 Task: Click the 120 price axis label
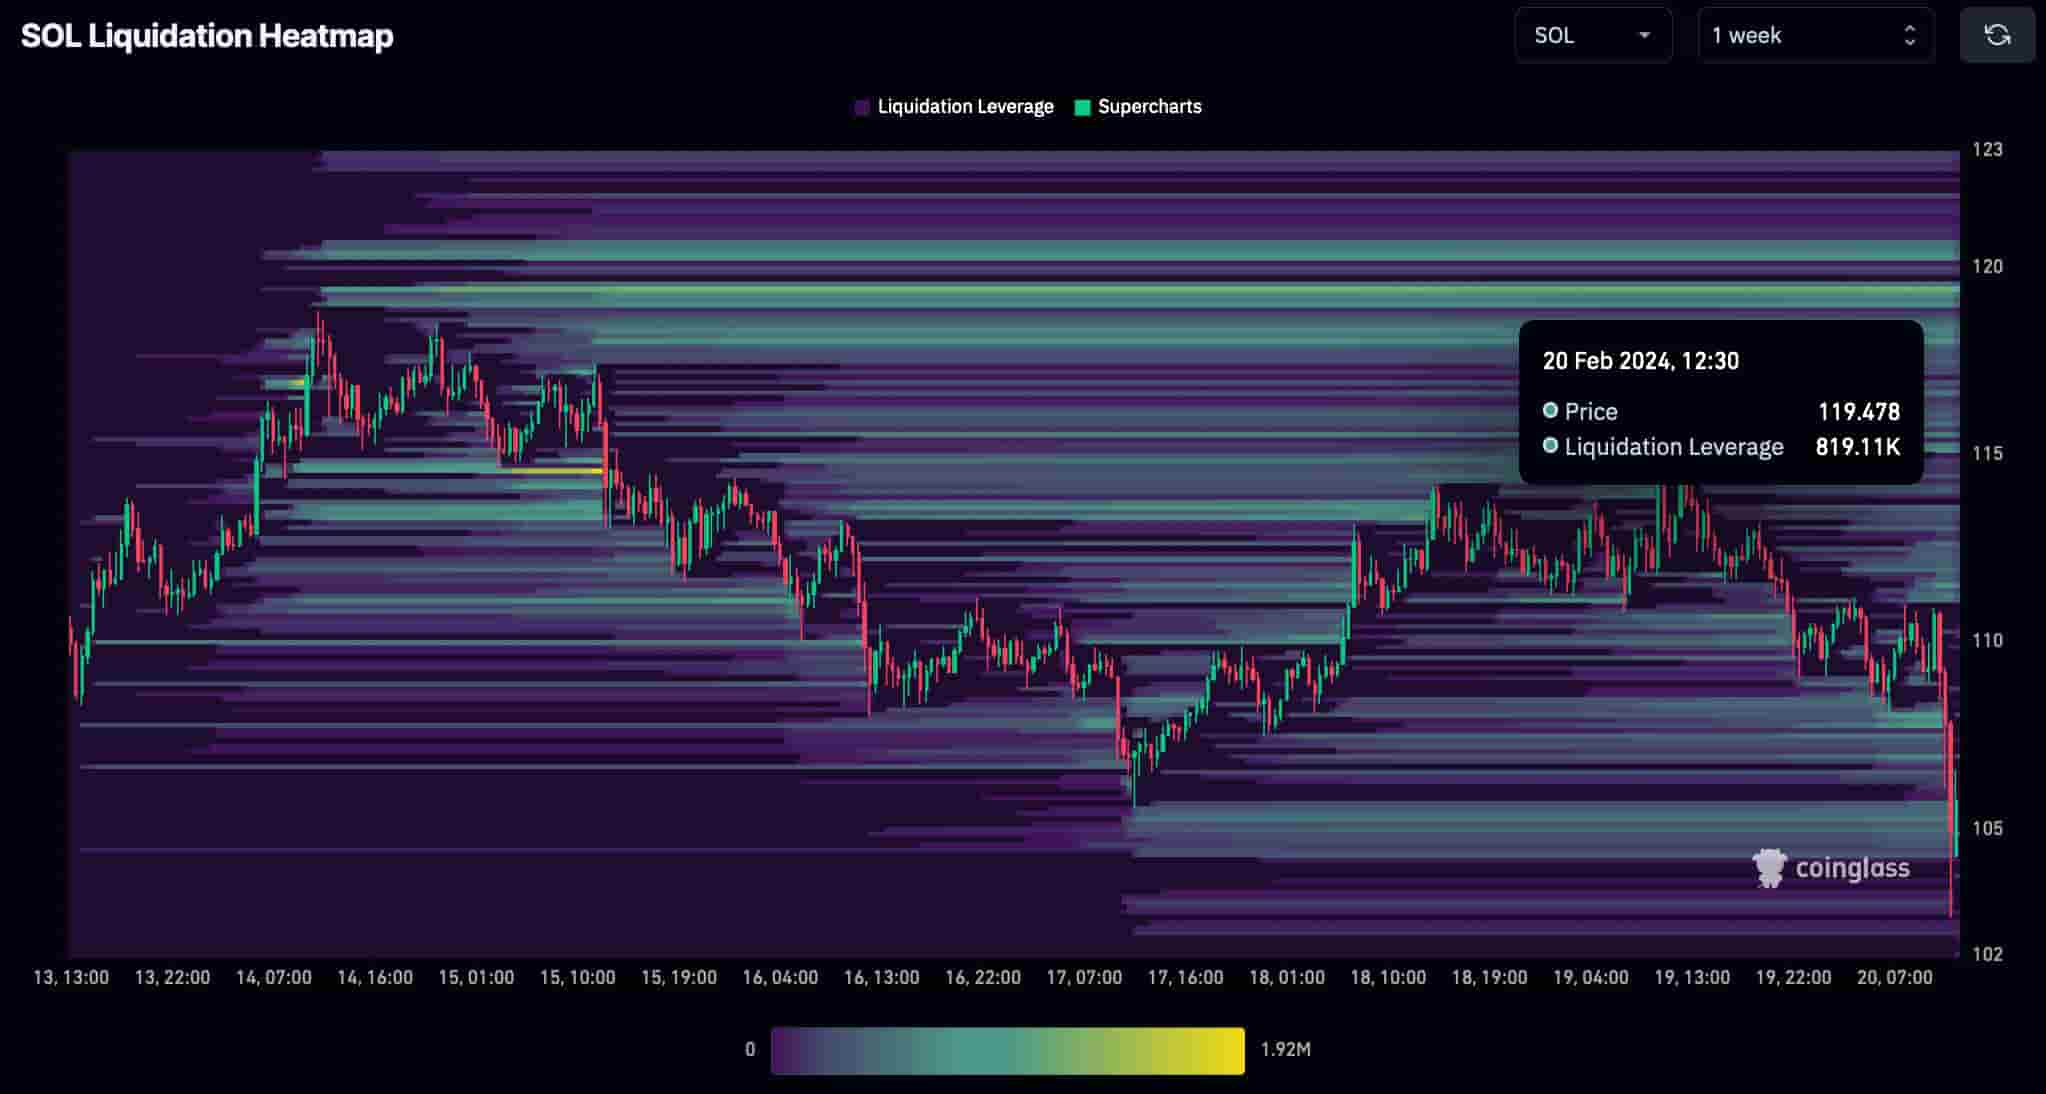pos(1987,266)
